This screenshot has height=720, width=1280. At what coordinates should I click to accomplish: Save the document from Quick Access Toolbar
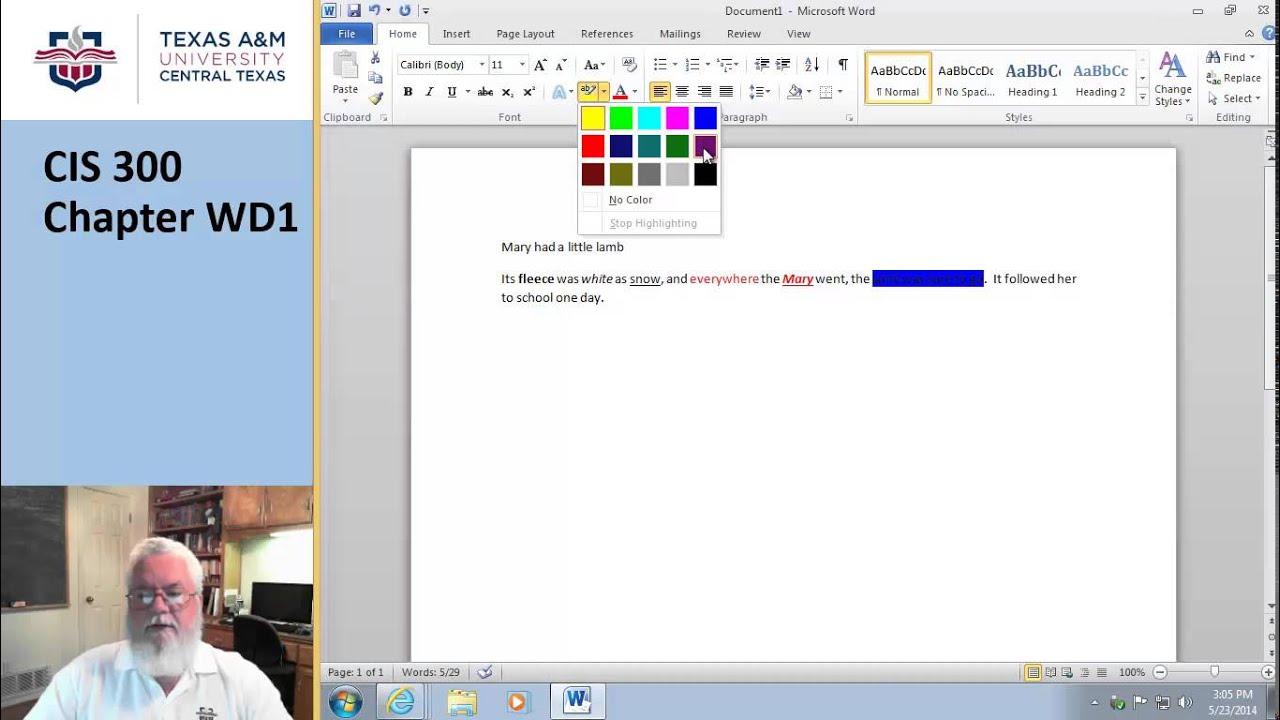354,11
